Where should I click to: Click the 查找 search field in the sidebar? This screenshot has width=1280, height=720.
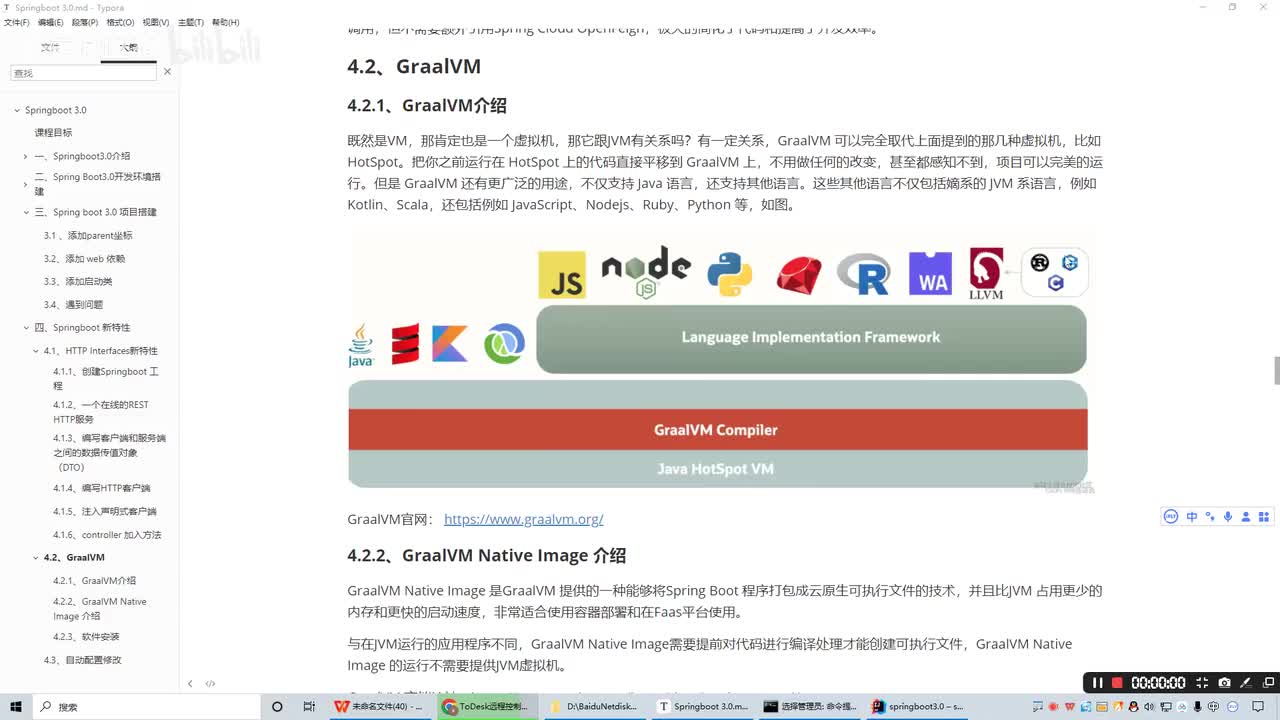83,73
